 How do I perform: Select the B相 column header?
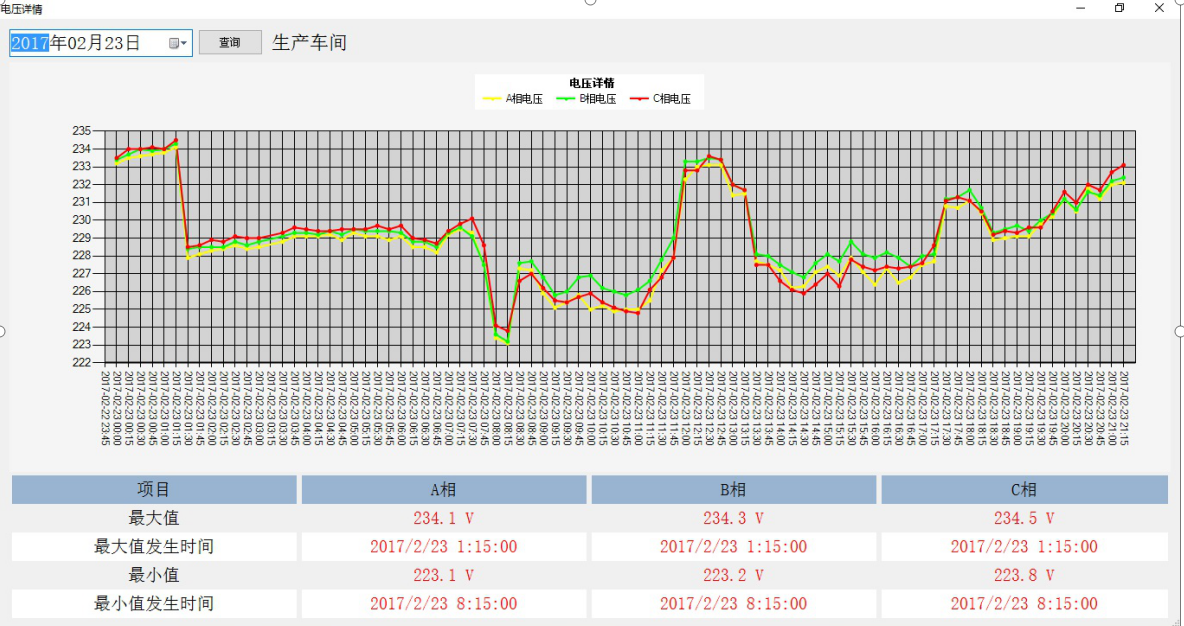click(733, 490)
